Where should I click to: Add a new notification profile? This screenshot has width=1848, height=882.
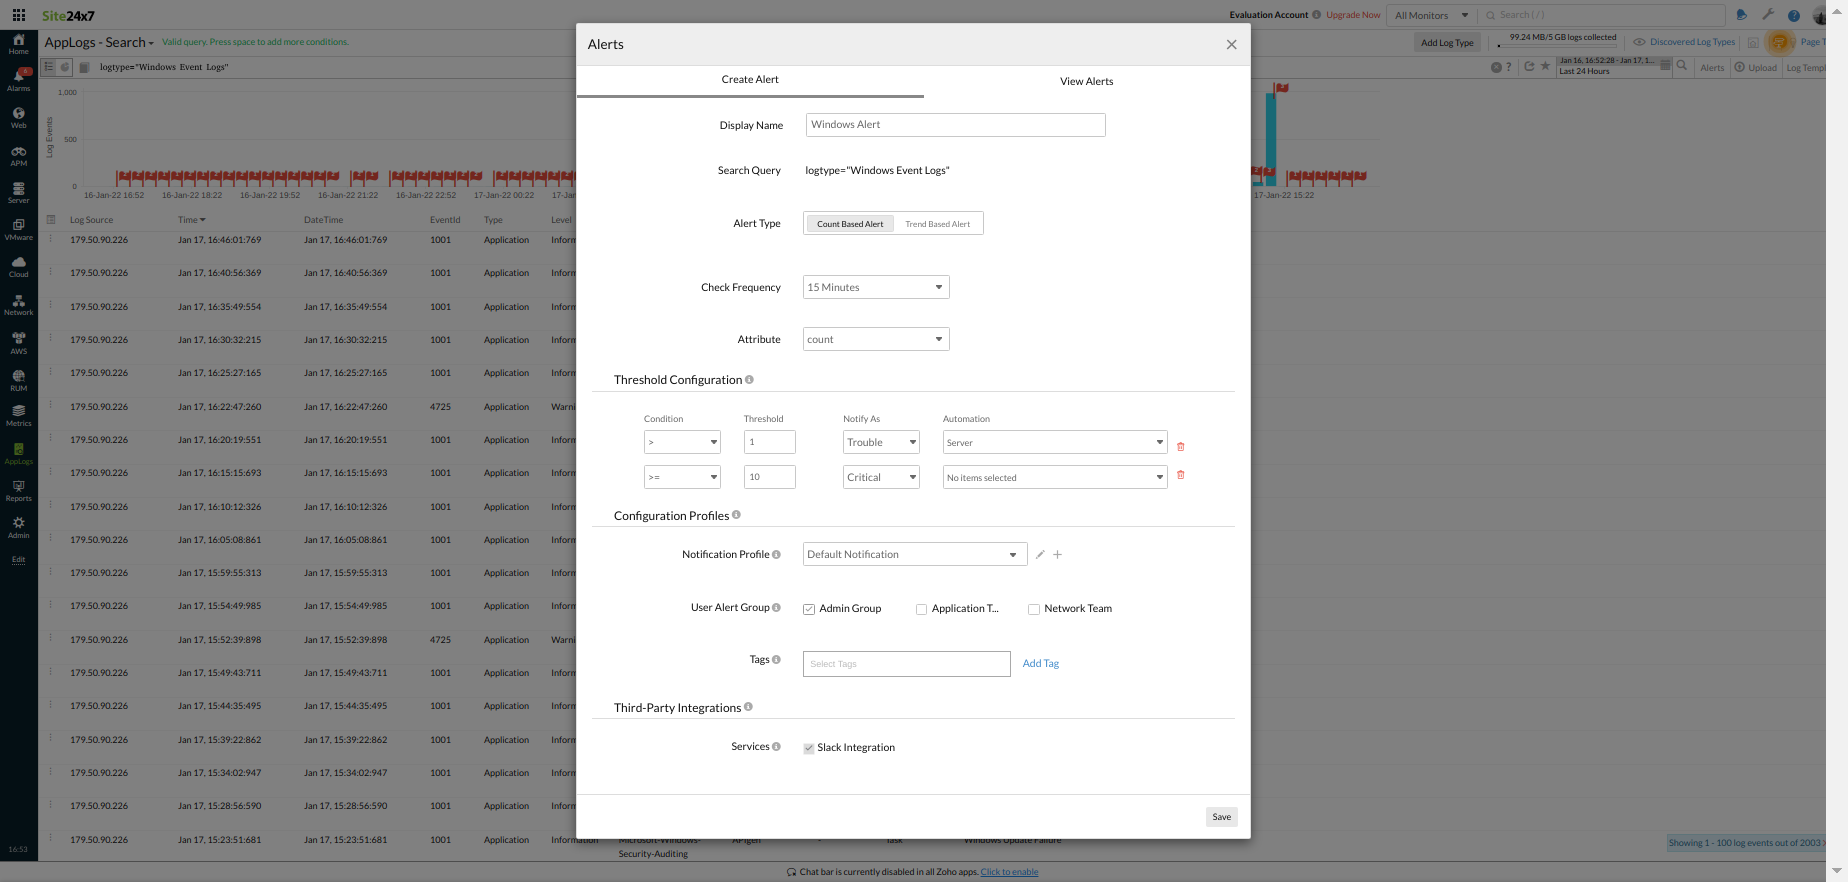tap(1057, 555)
